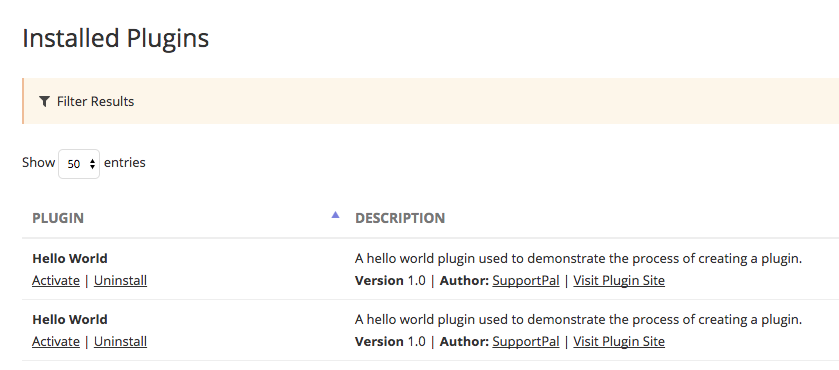Expand the Filter Results panel label
839x370 pixels.
tap(95, 101)
